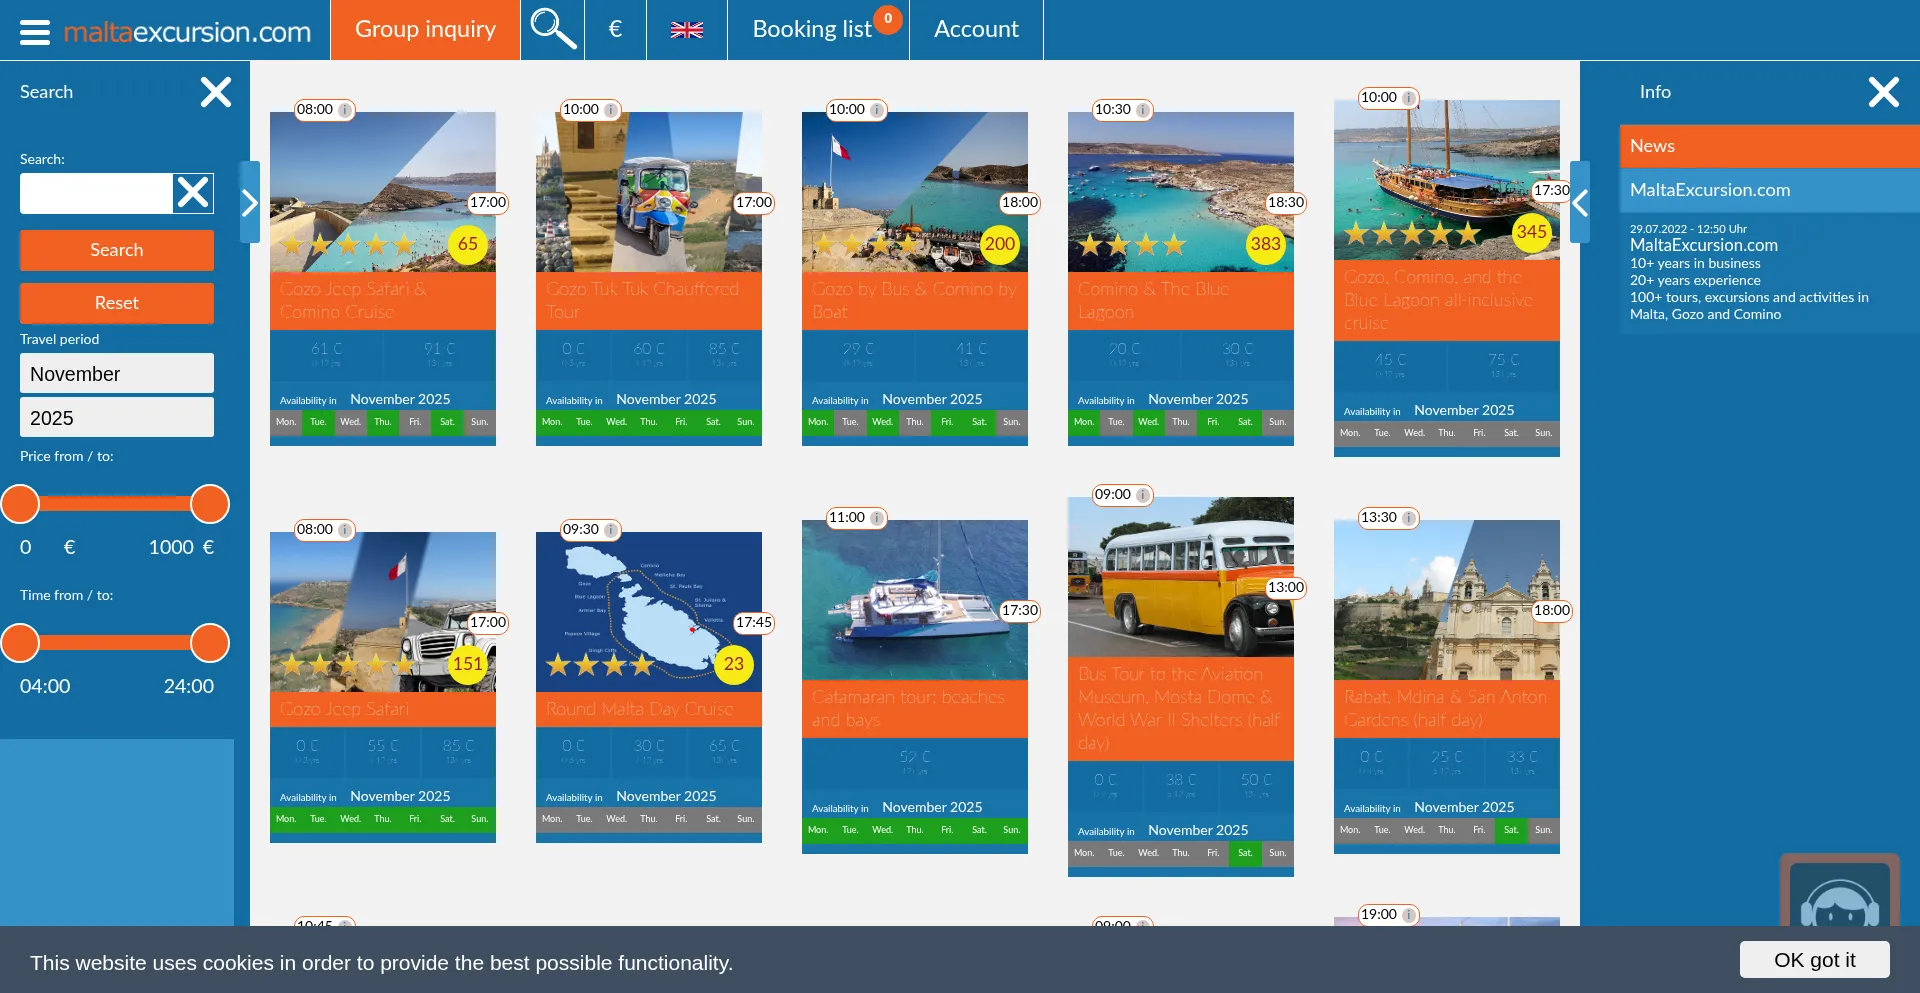1920x993 pixels.
Task: Open the hamburger menu icon
Action: pos(35,32)
